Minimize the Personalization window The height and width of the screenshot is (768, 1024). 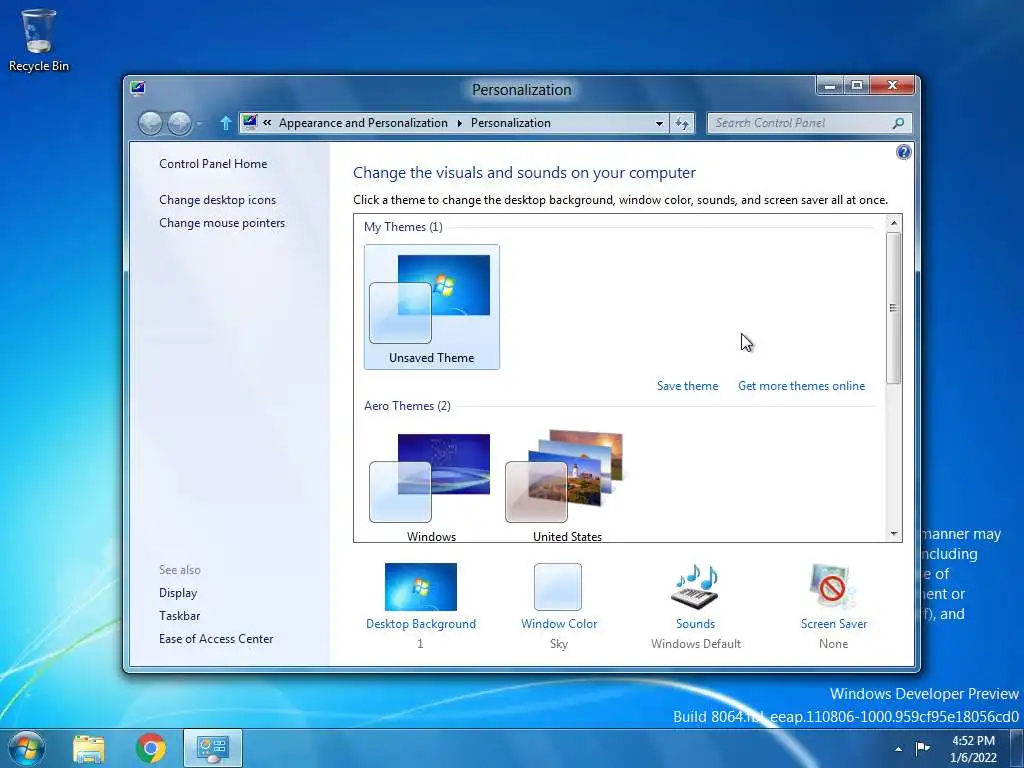(x=829, y=86)
